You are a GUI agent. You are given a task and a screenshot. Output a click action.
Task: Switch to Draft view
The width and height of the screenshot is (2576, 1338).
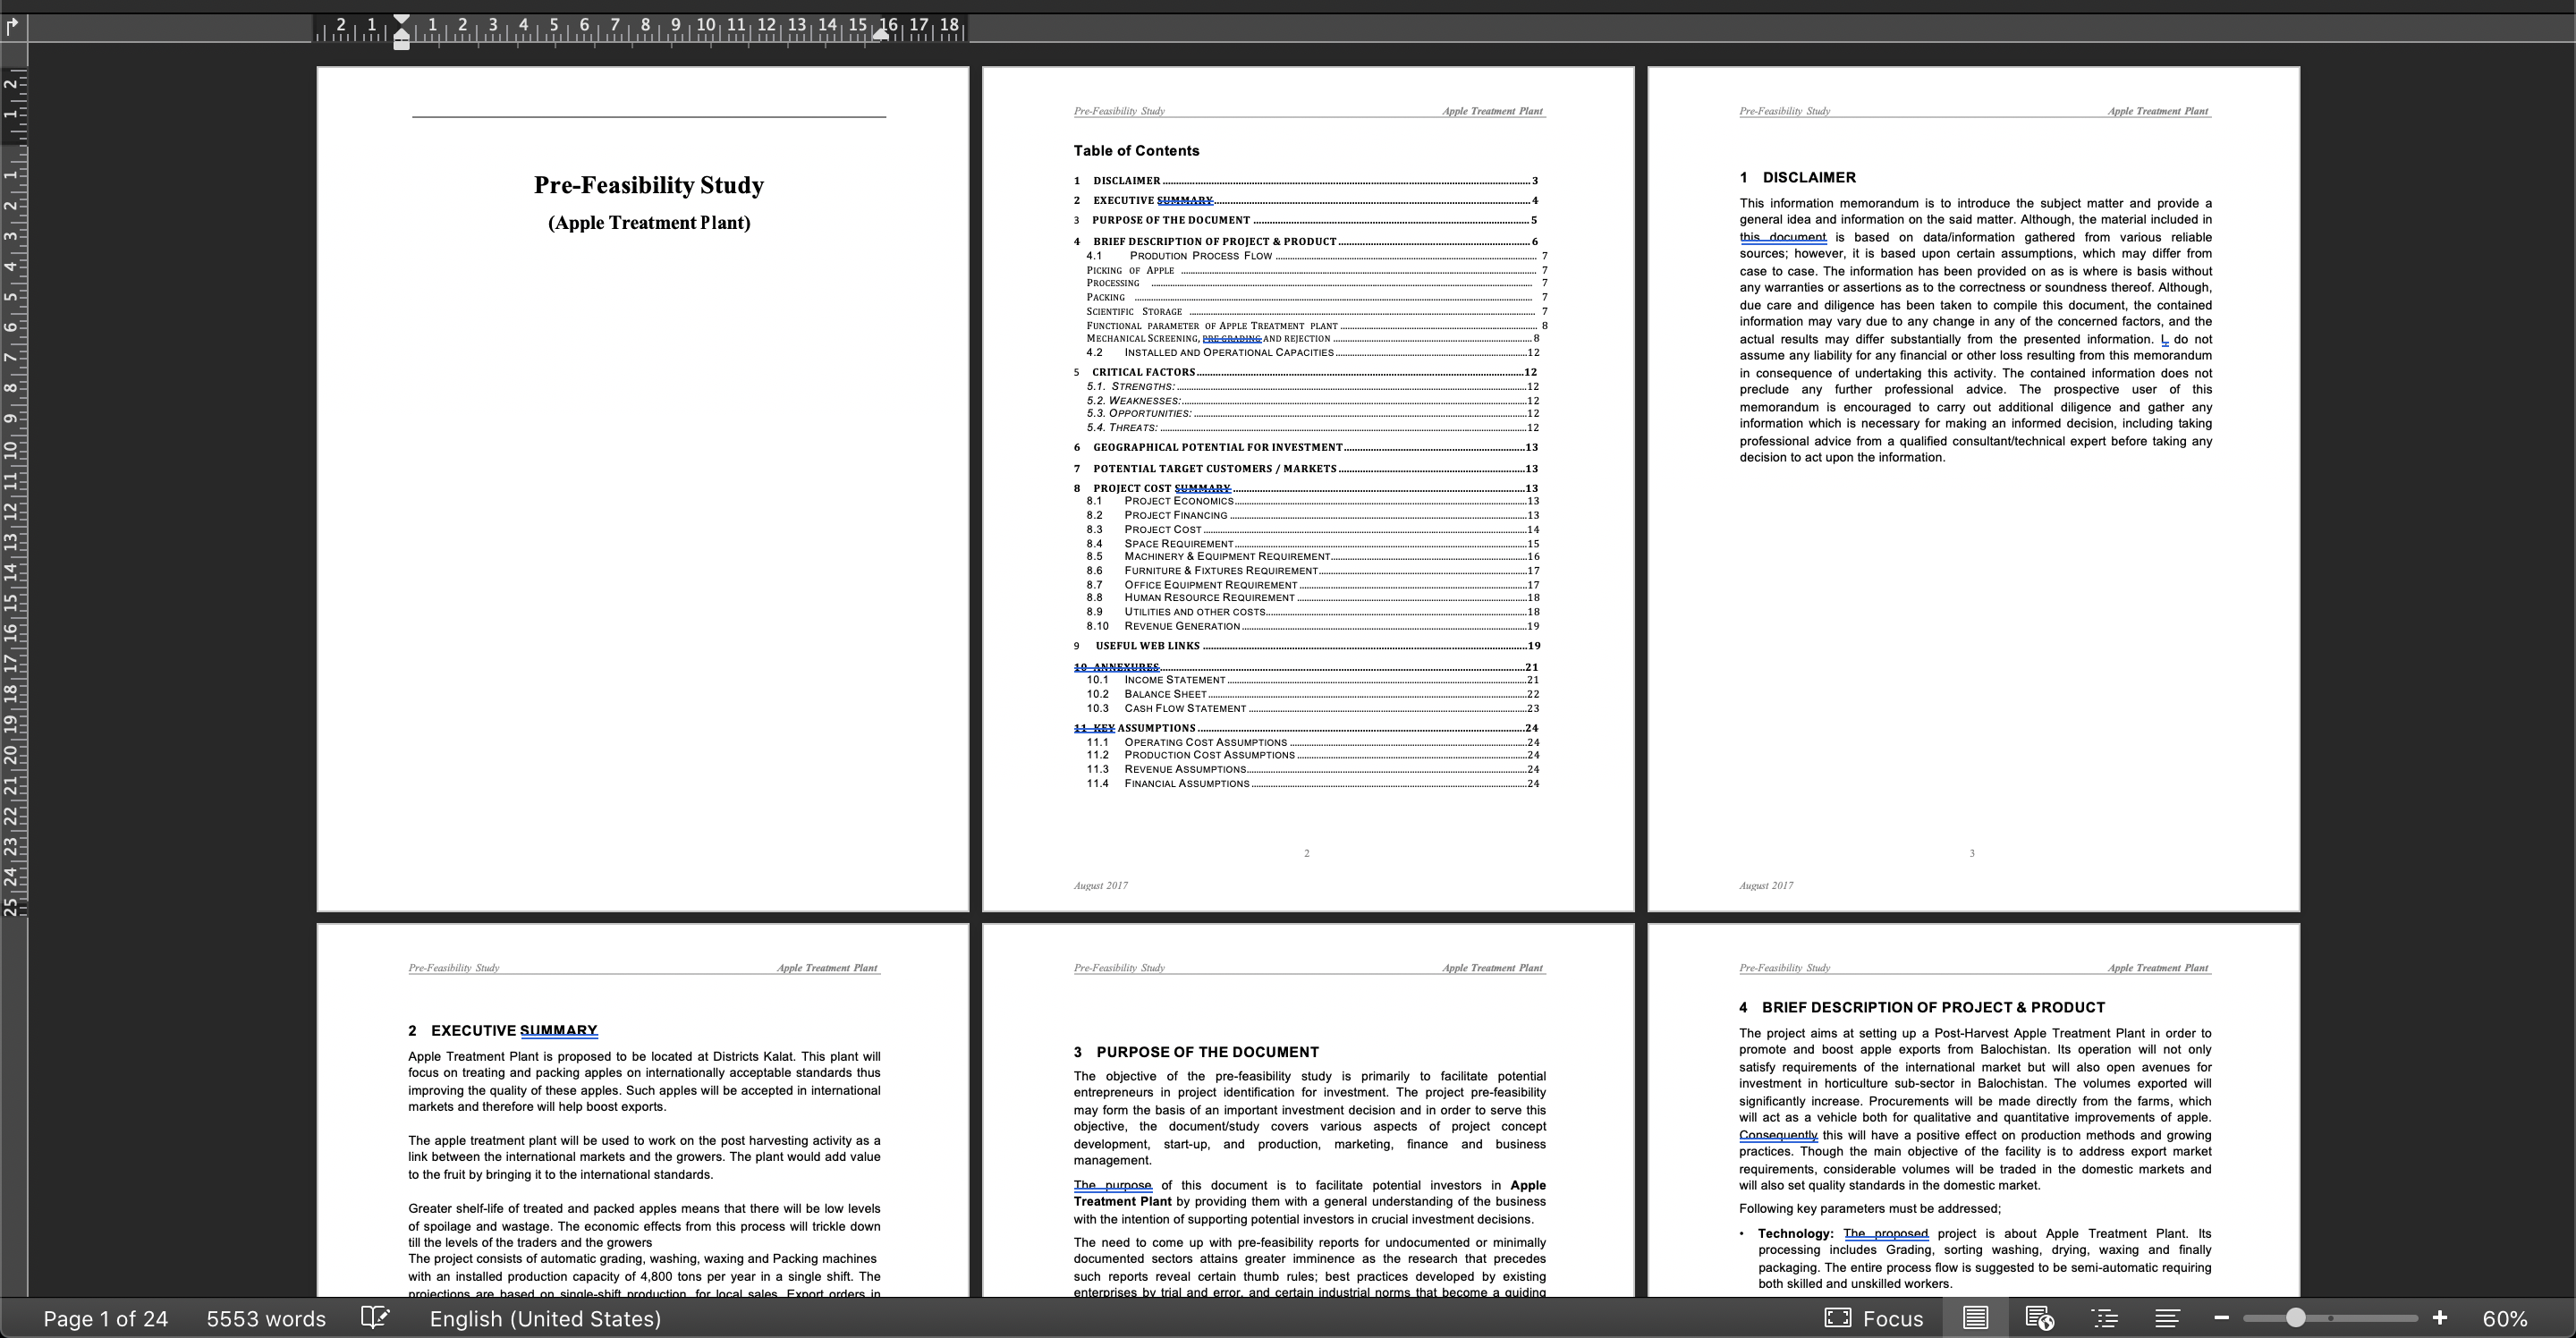point(2167,1318)
